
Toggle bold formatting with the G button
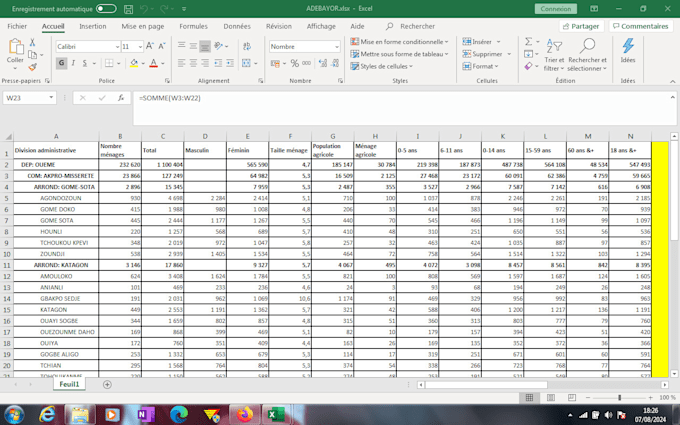pos(61,63)
